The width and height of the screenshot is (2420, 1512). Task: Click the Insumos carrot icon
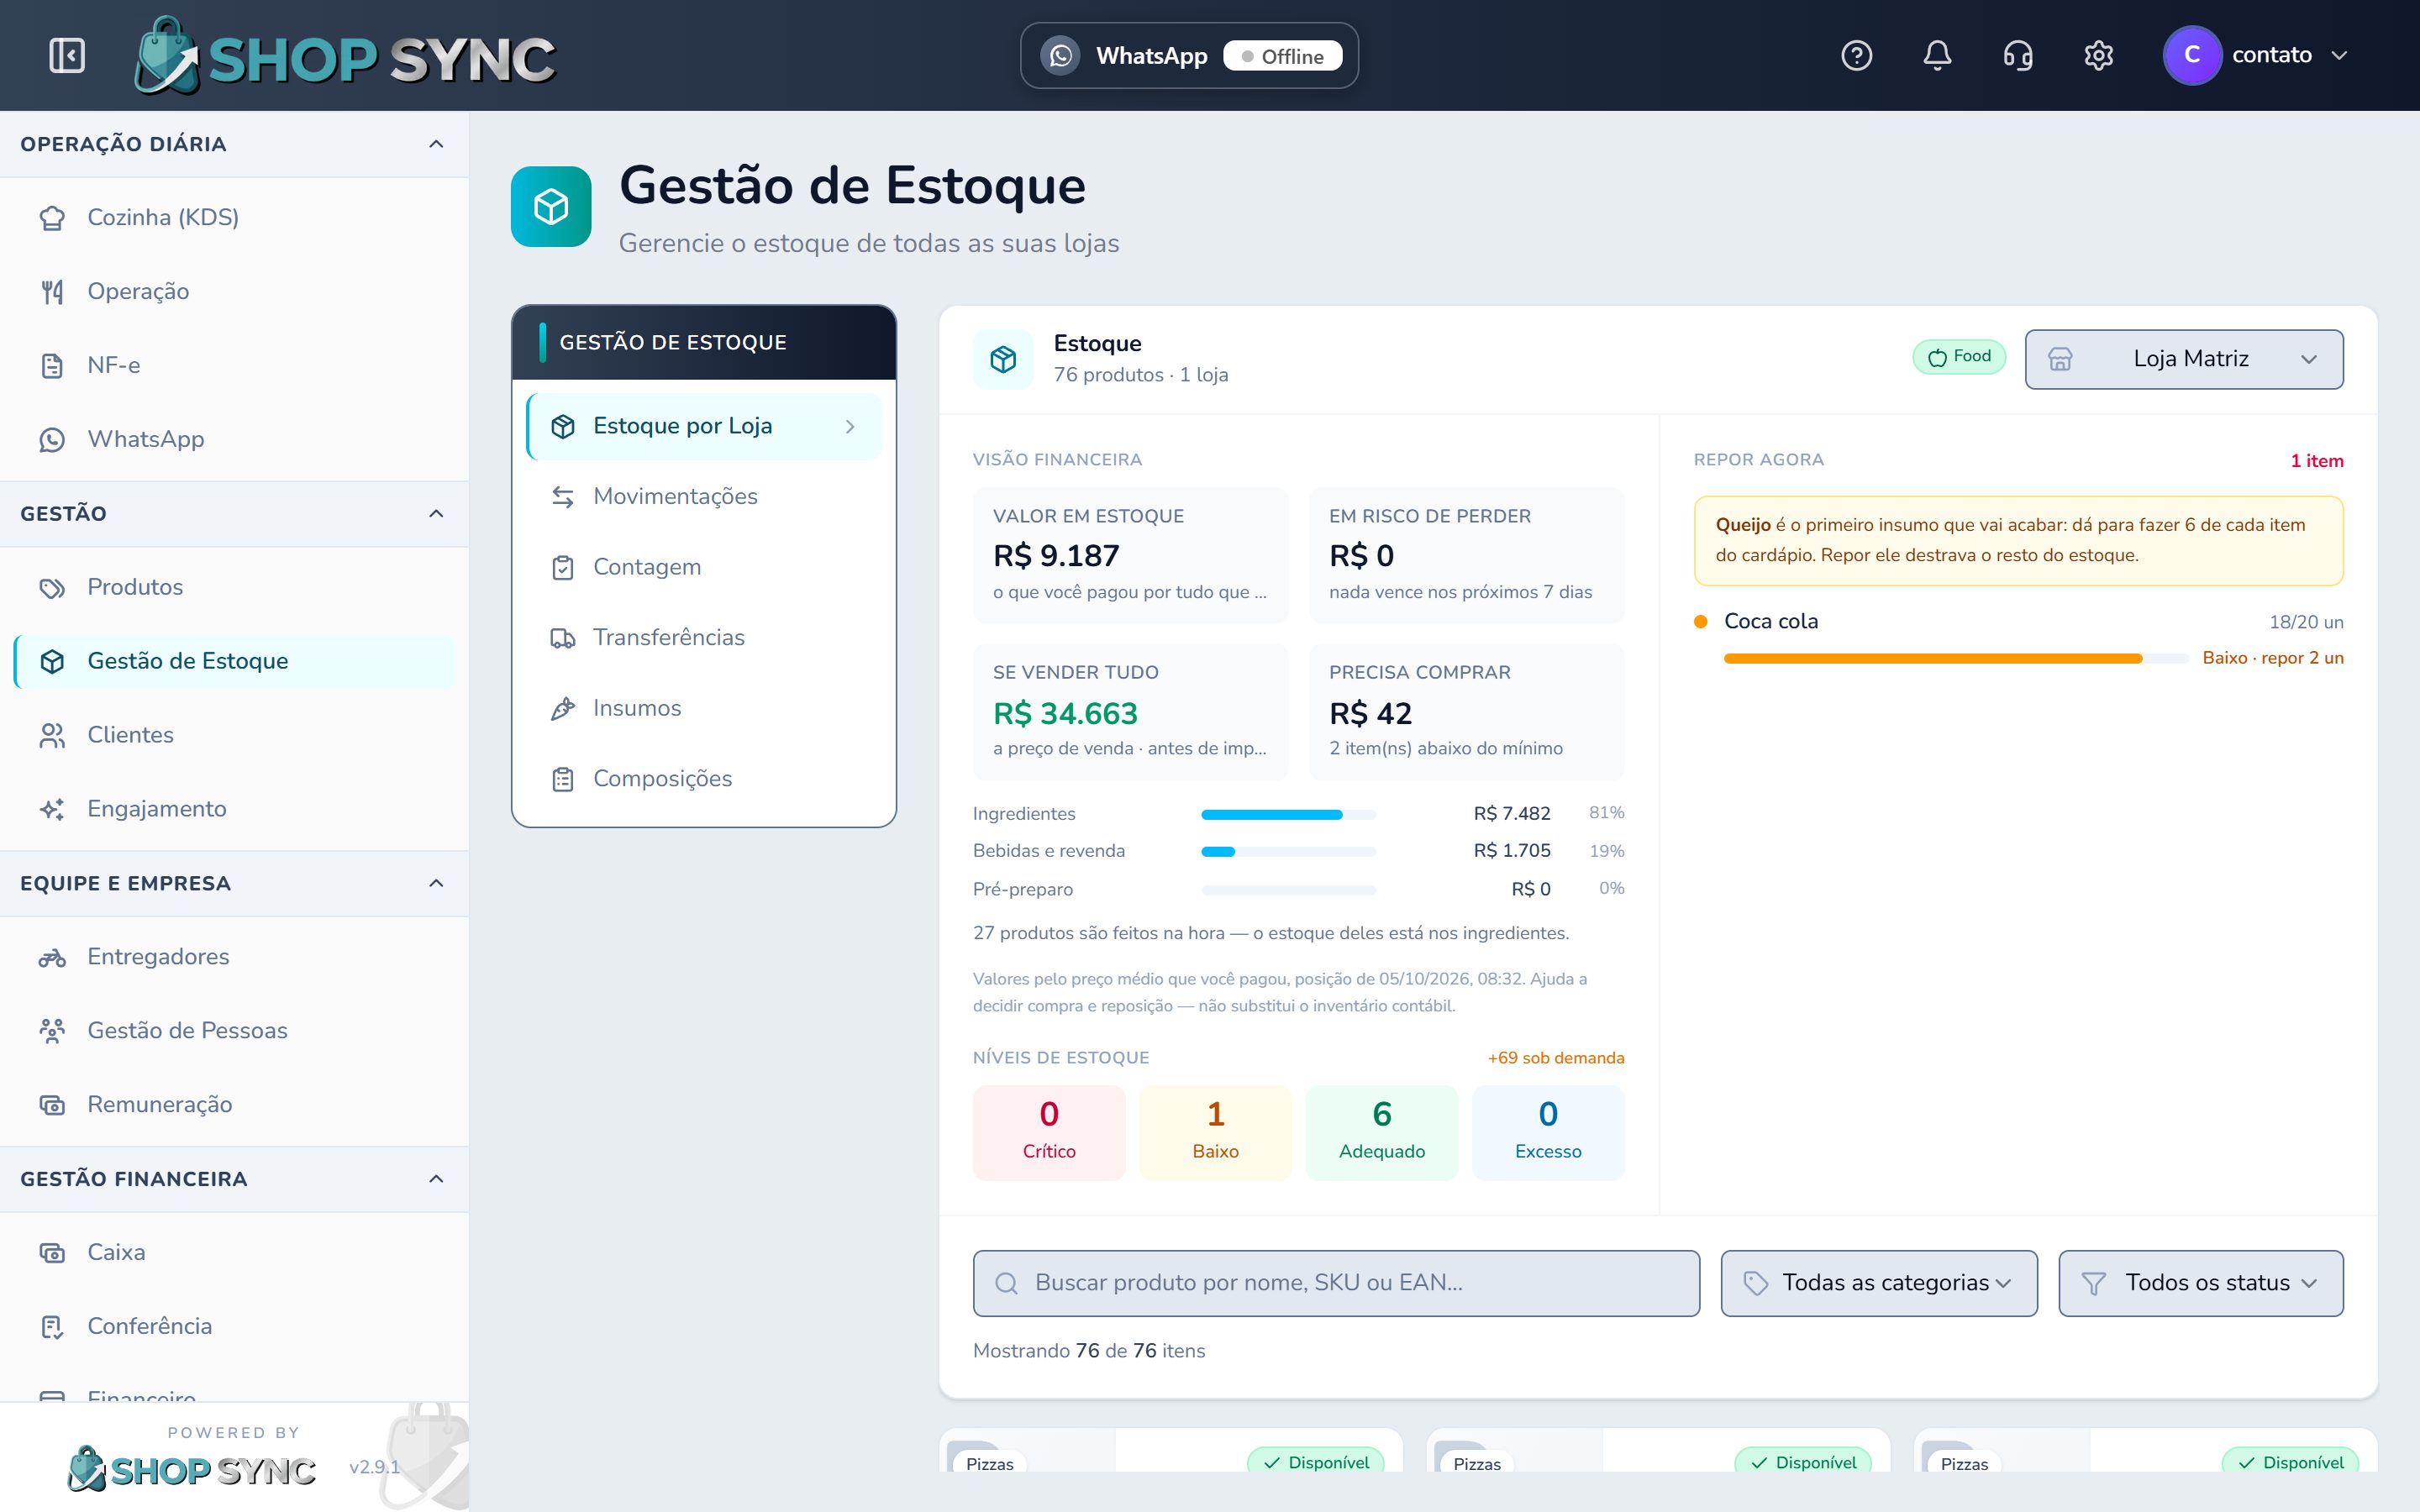(x=563, y=708)
